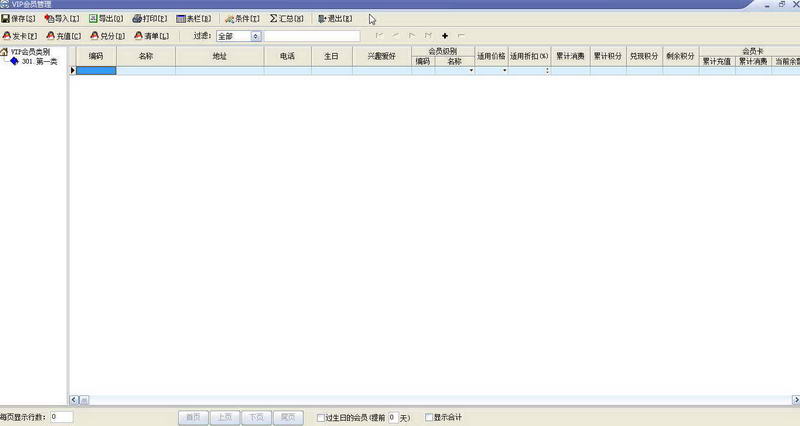800x426 pixels.
Task: Select the VIP会员类别 root tree node
Action: tap(30, 51)
